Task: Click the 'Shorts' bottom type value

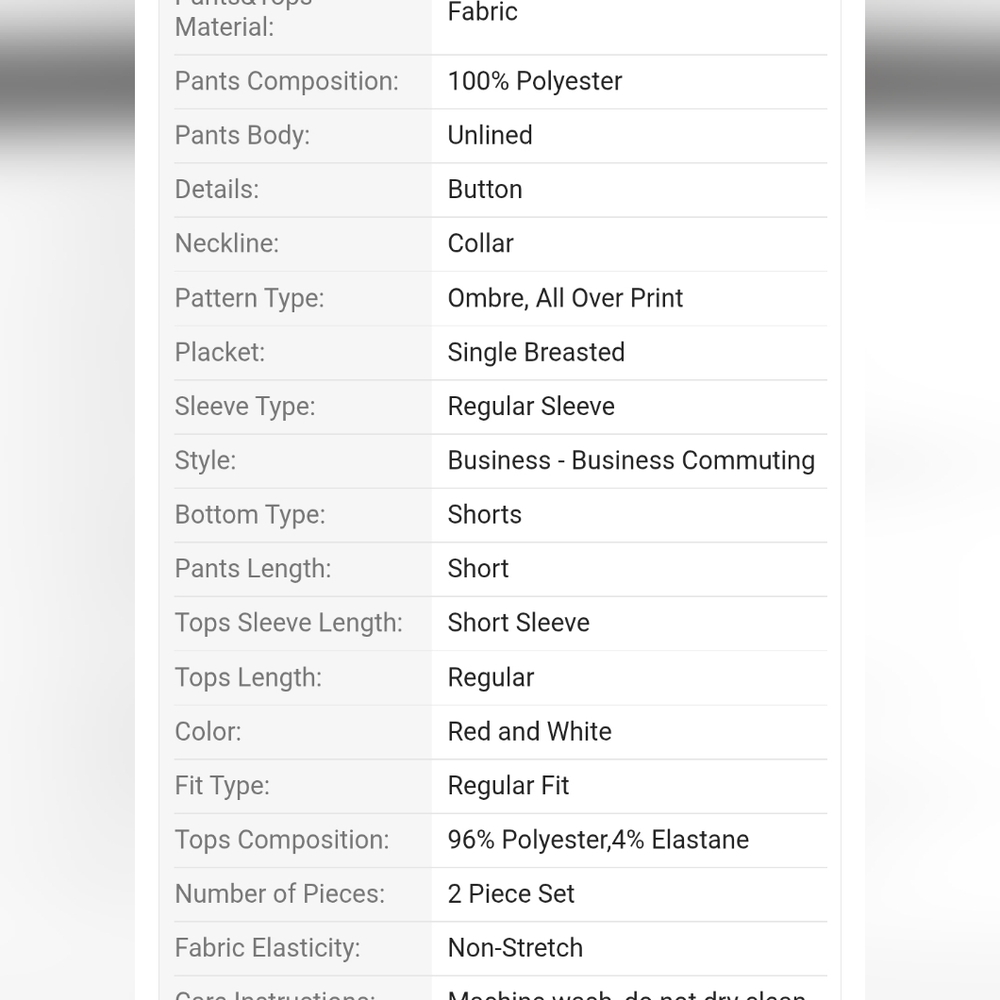Action: pos(484,515)
